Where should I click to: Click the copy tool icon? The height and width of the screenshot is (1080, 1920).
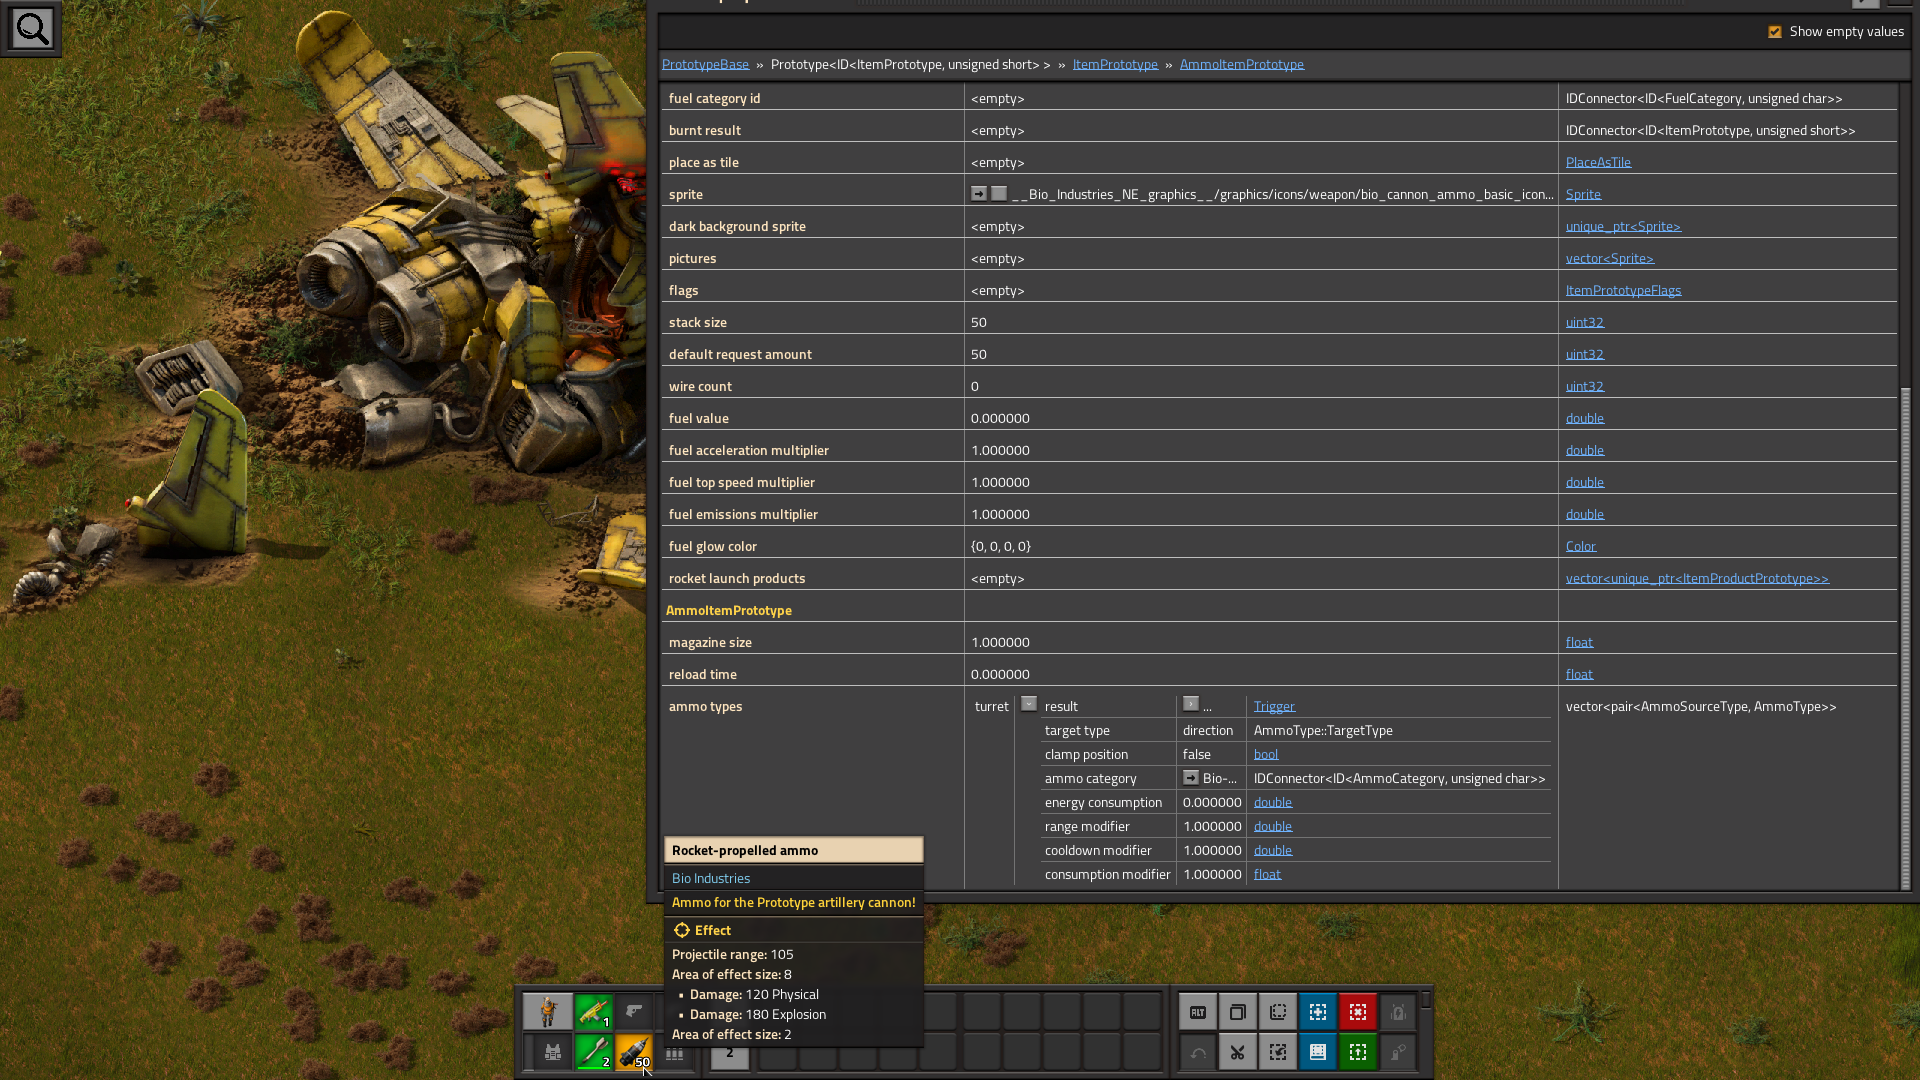point(1238,1012)
